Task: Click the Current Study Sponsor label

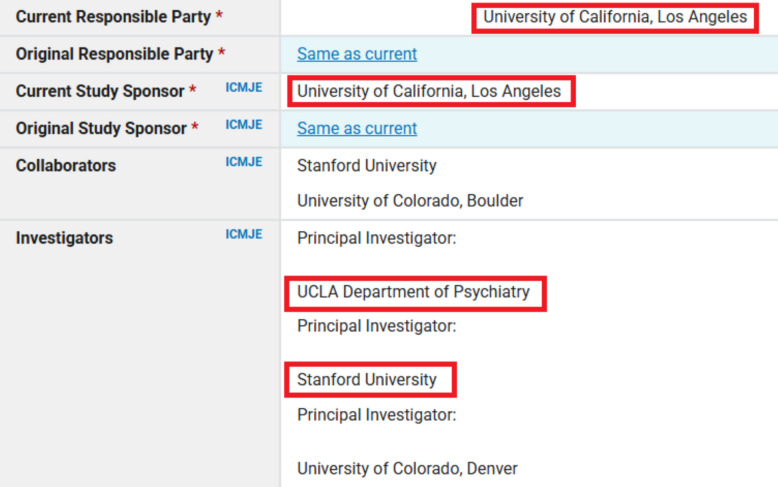Action: 100,91
